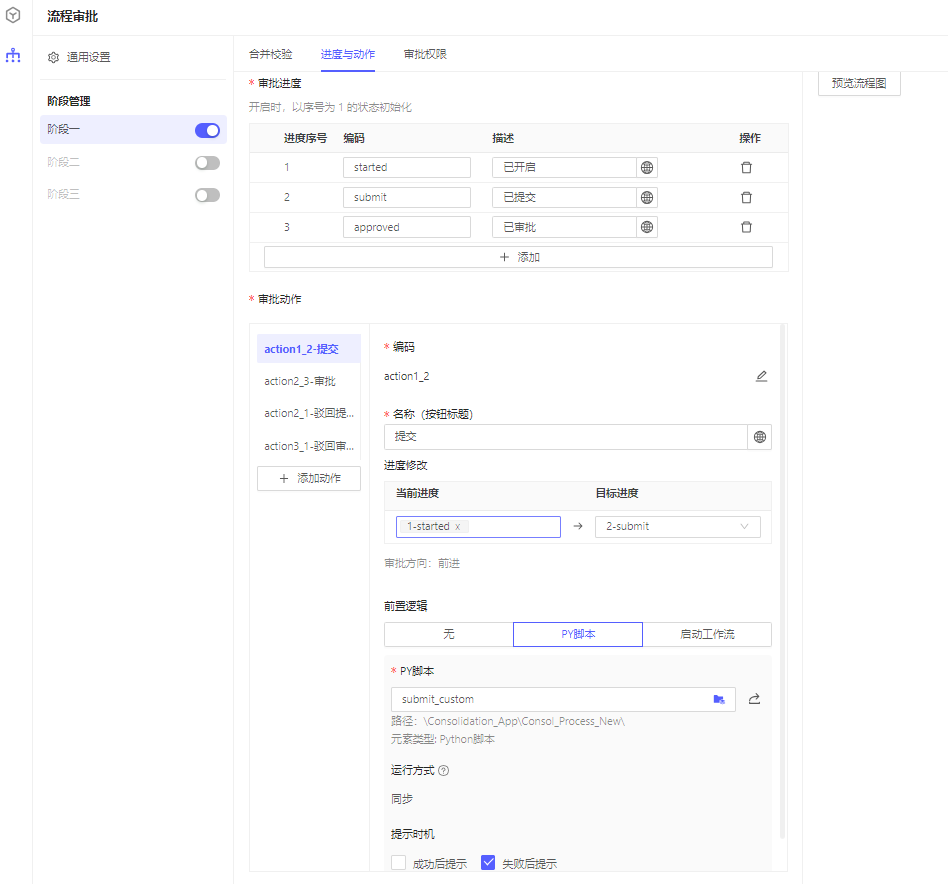Delete the approved progress row
Screen dimensions: 948x884
coord(746,228)
